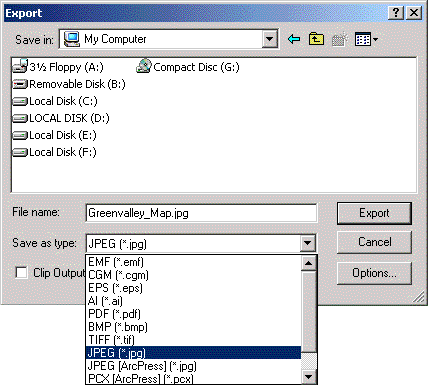
Task: Go up one folder level
Action: click(316, 39)
